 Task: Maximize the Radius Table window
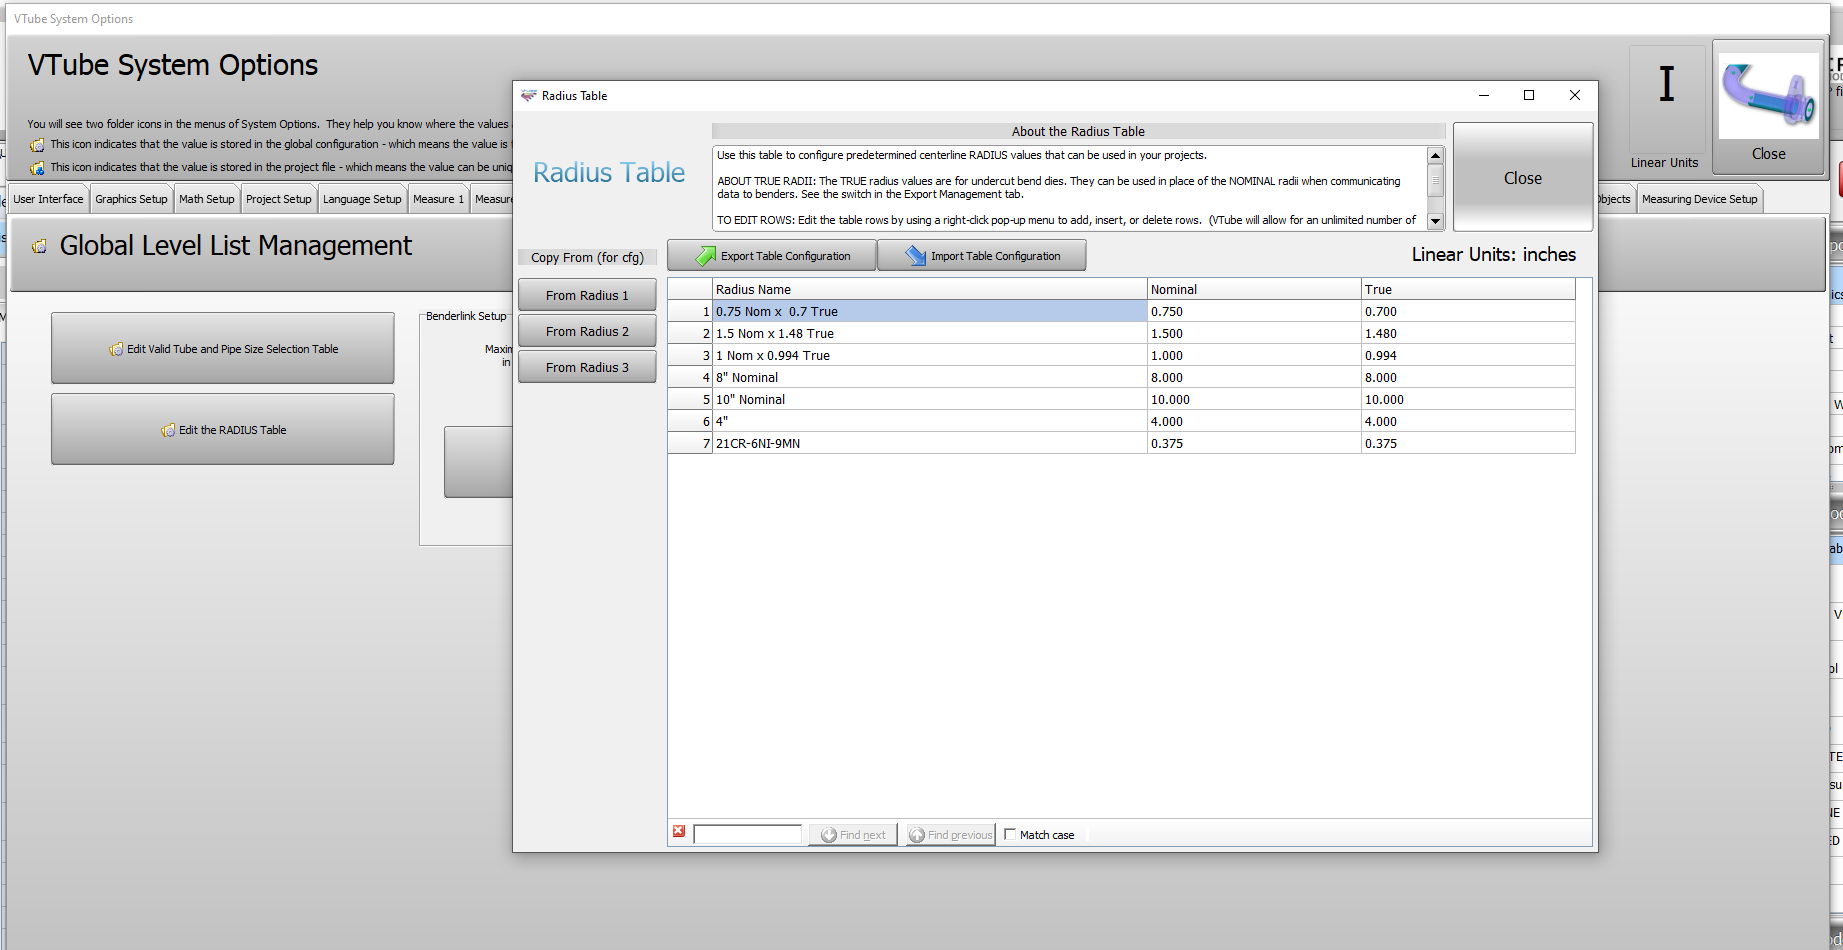coord(1528,96)
